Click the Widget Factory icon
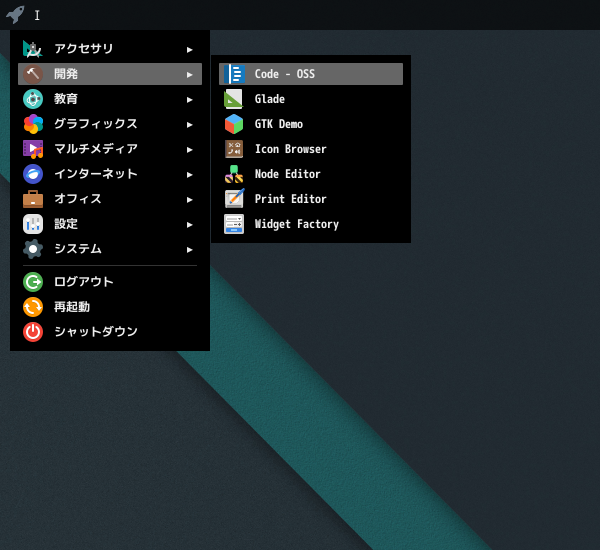Screen dimensions: 600x550 point(234,224)
